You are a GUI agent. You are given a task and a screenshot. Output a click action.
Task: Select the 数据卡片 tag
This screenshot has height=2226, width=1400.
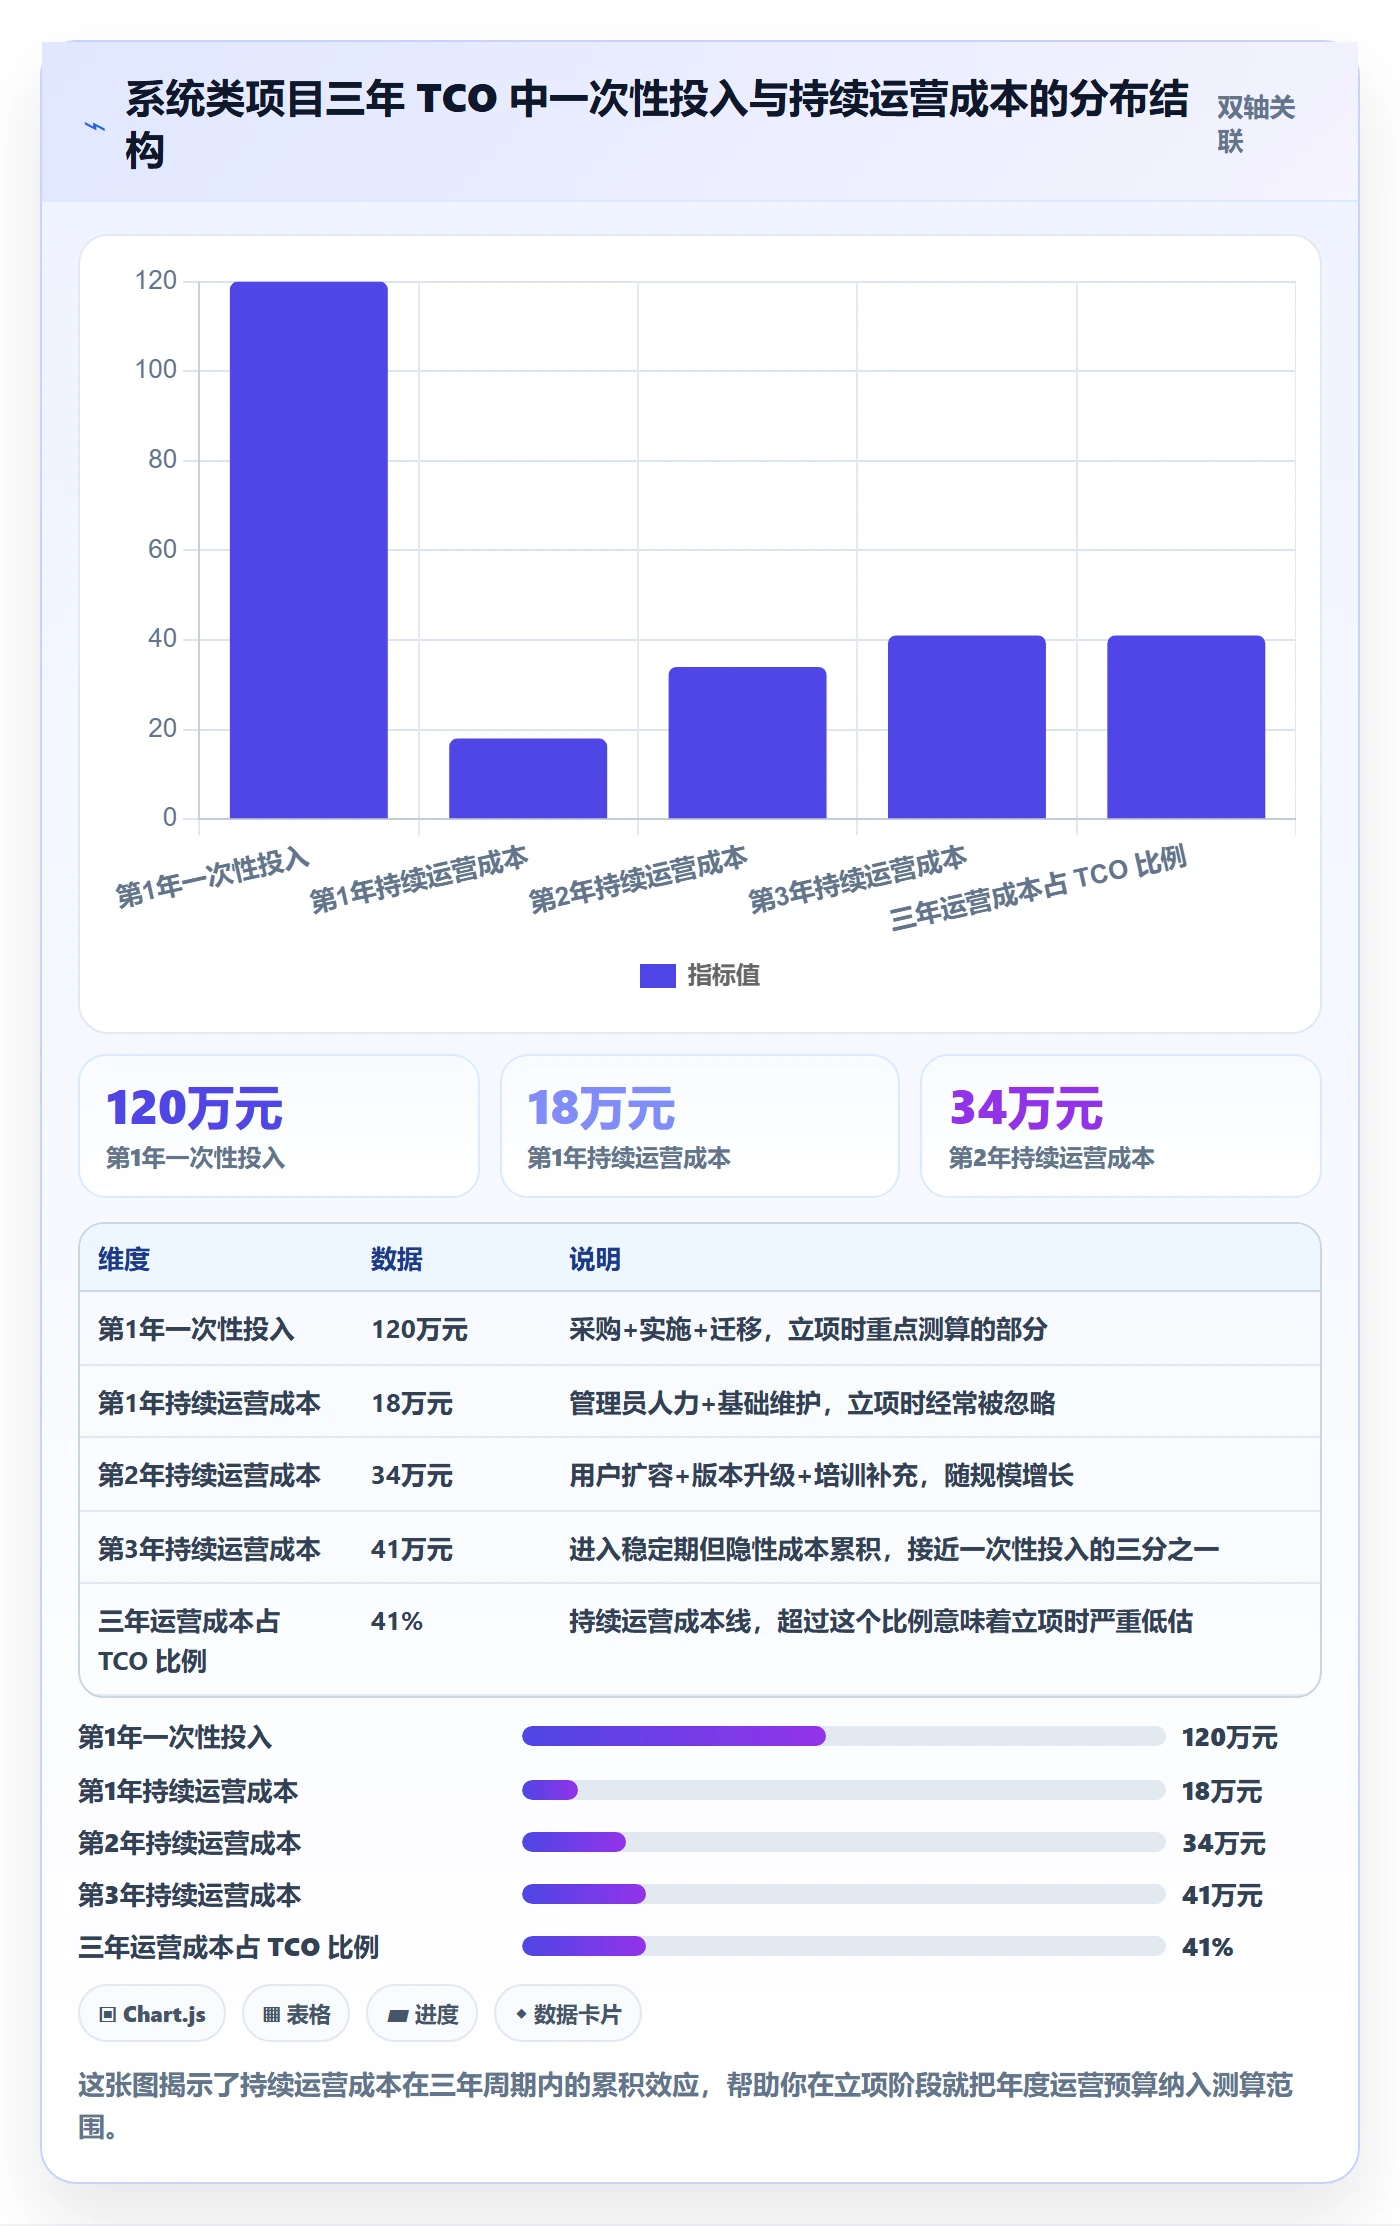tap(568, 2014)
